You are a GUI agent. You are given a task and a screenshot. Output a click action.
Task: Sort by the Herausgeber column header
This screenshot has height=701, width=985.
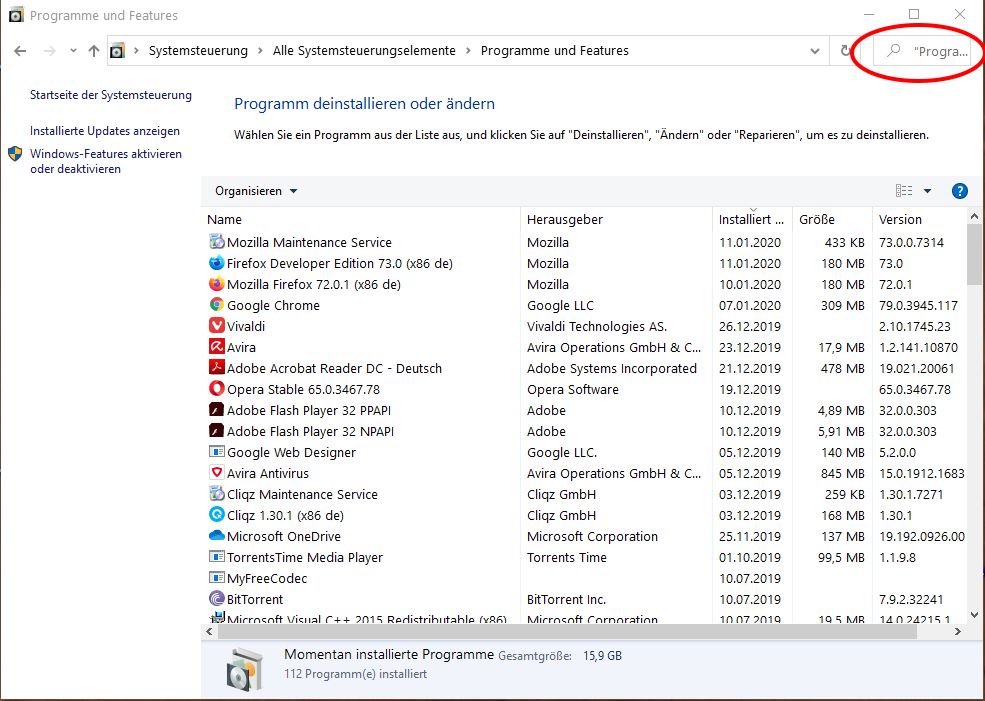[565, 219]
